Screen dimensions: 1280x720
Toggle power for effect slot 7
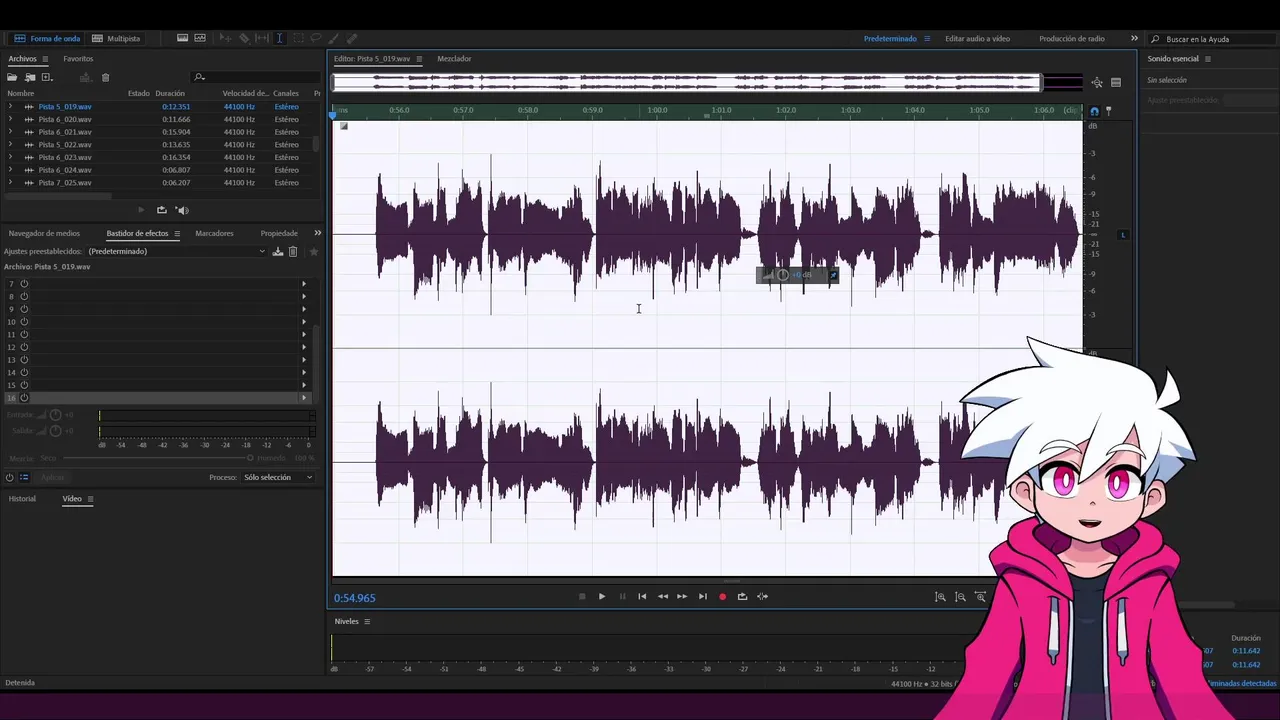[x=24, y=284]
